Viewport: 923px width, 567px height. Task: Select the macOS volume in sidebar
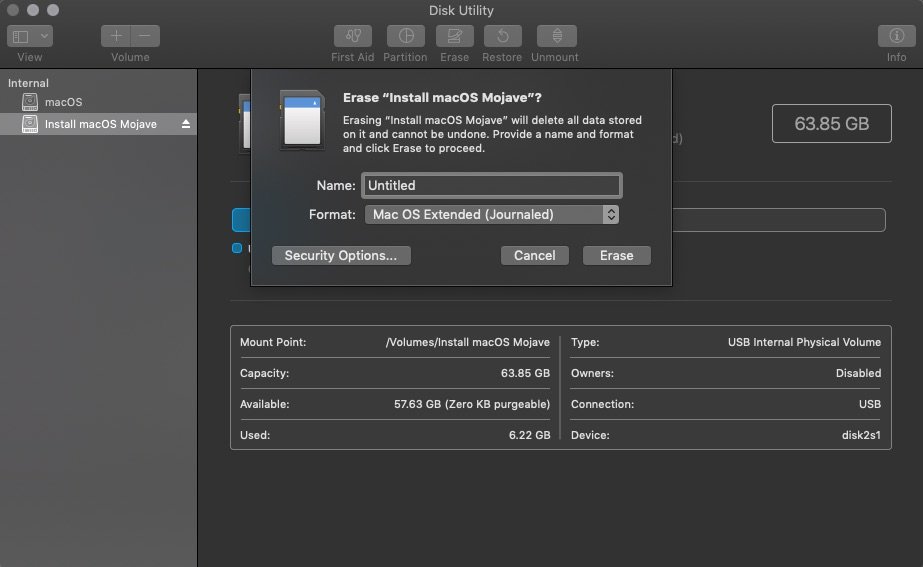coord(98,102)
